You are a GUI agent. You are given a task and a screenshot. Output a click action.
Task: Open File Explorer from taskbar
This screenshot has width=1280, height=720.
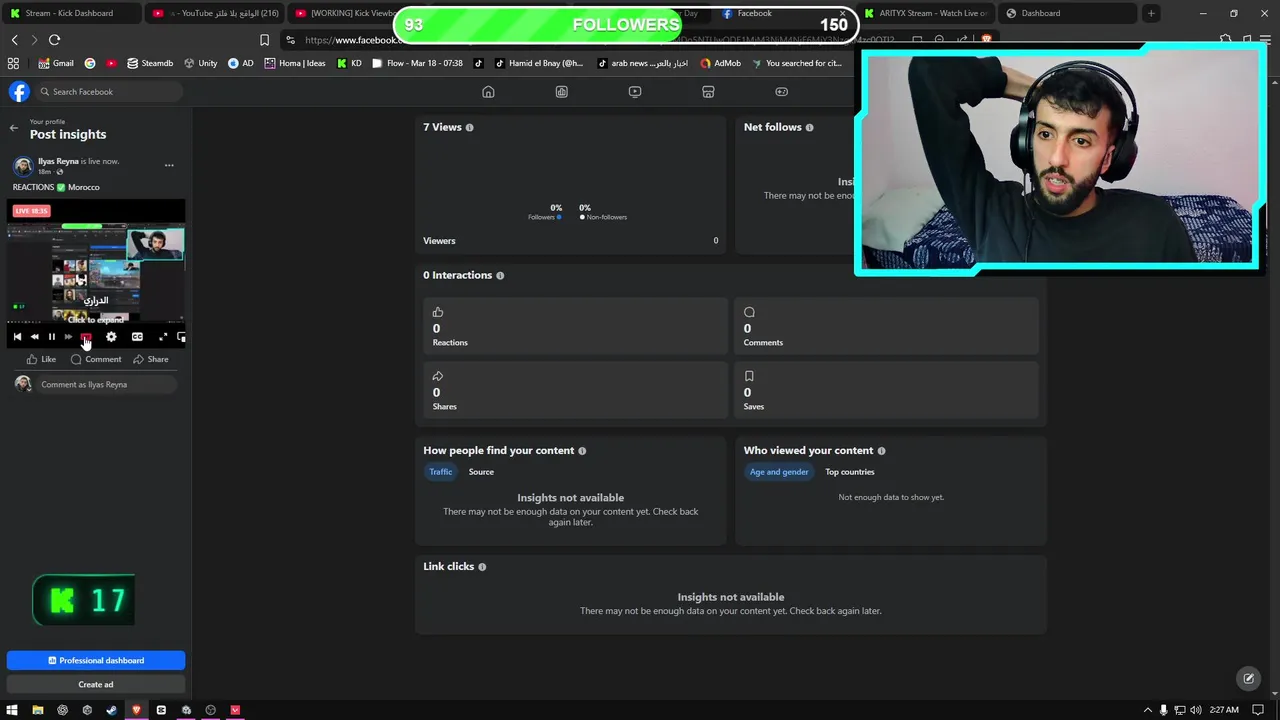click(37, 710)
